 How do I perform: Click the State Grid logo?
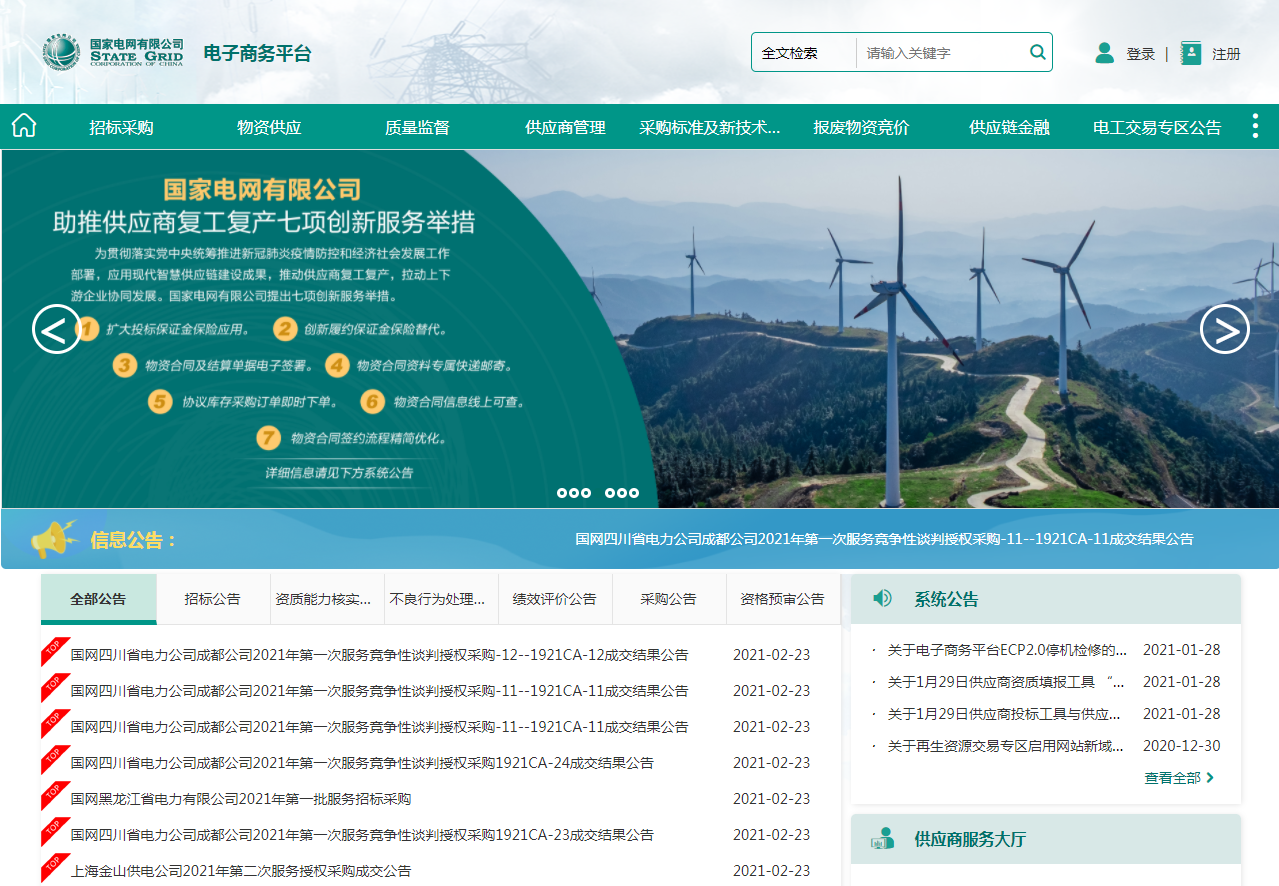tap(112, 53)
